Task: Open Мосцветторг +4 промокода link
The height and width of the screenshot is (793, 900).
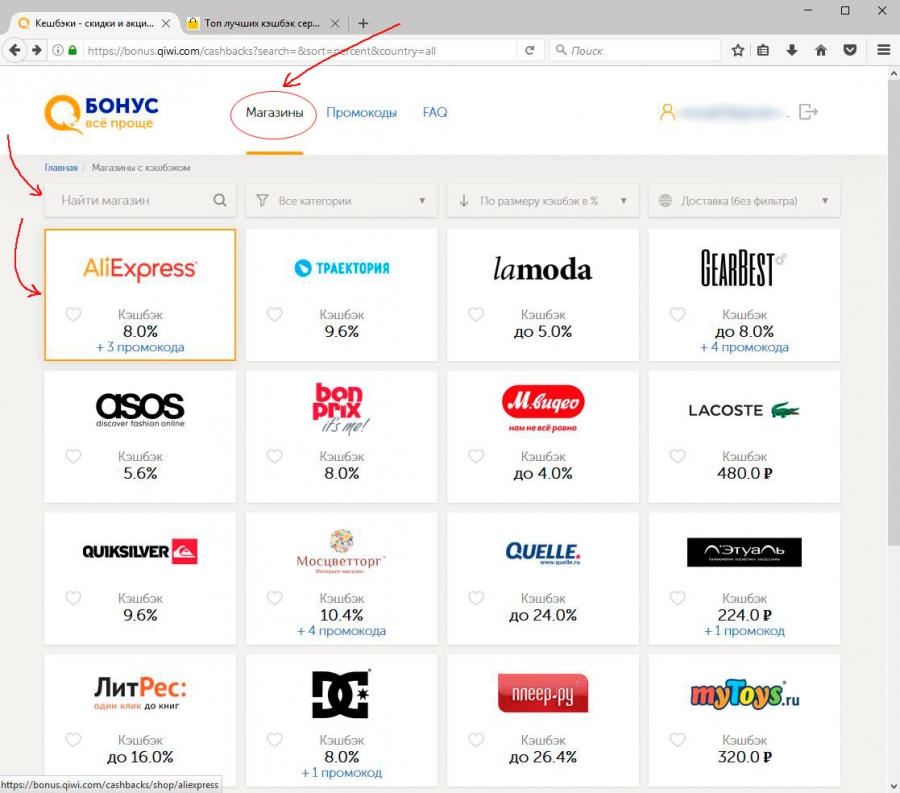Action: click(342, 631)
